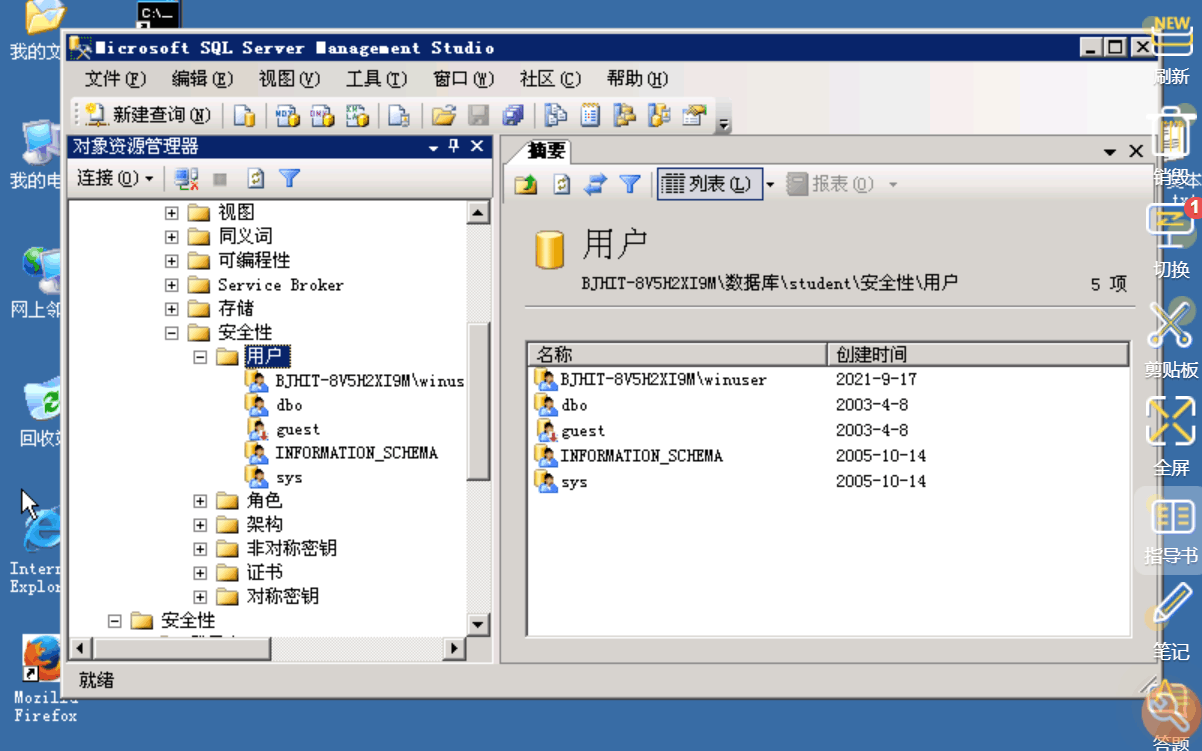Open the 帮助(H) menu
This screenshot has width=1202, height=751.
click(x=637, y=79)
